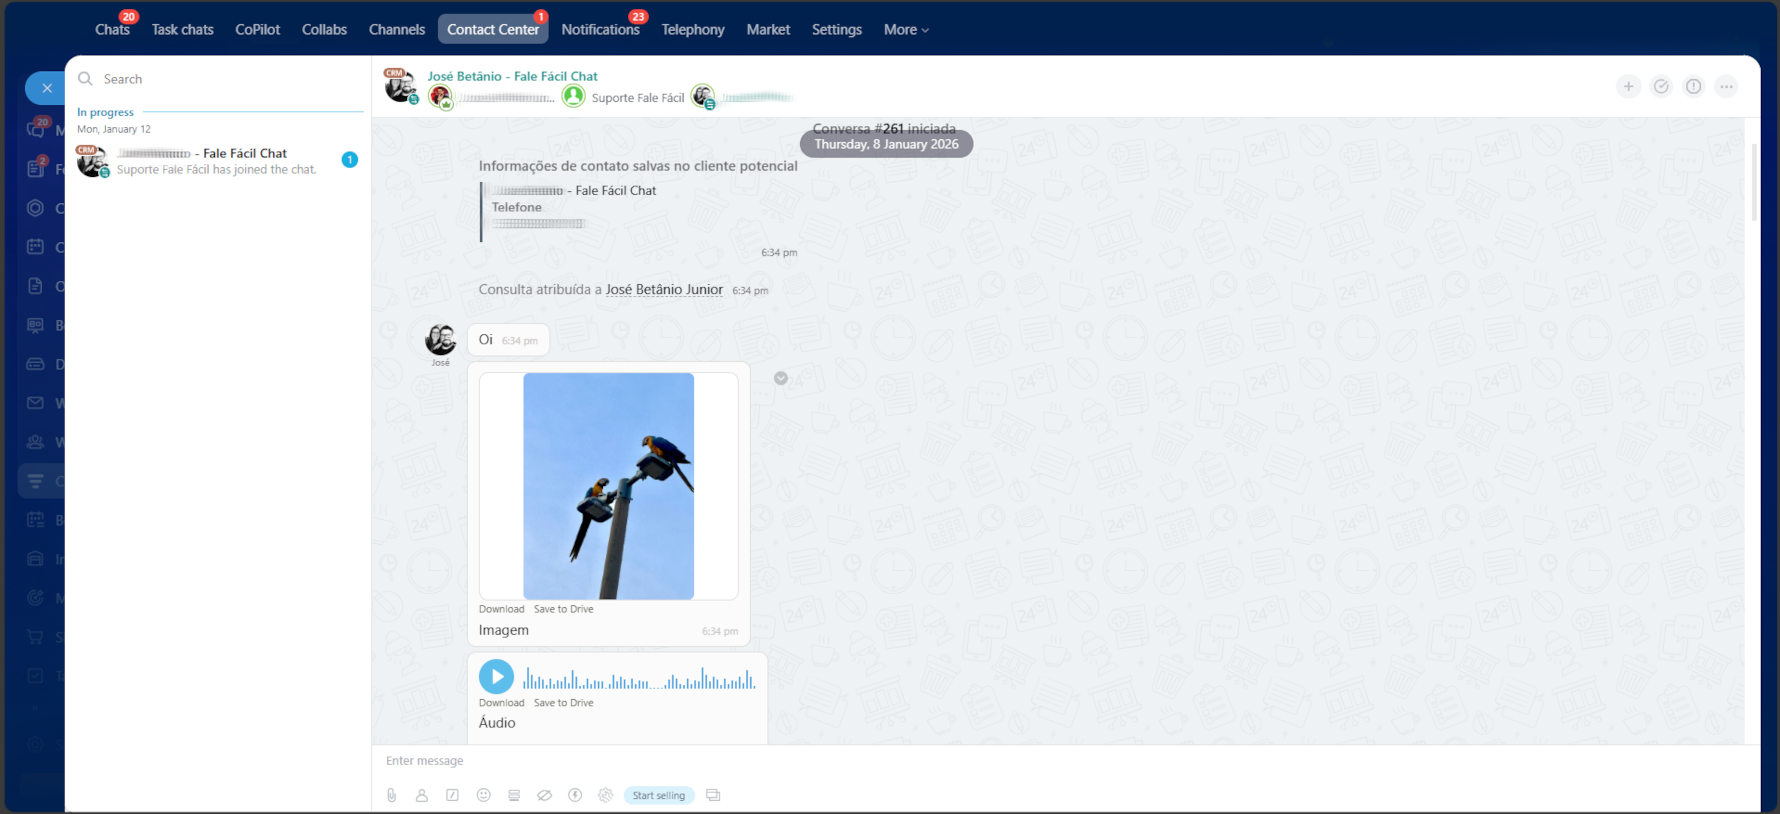Open the Notifications tab
Screen dimensions: 1780x814
pyautogui.click(x=600, y=30)
